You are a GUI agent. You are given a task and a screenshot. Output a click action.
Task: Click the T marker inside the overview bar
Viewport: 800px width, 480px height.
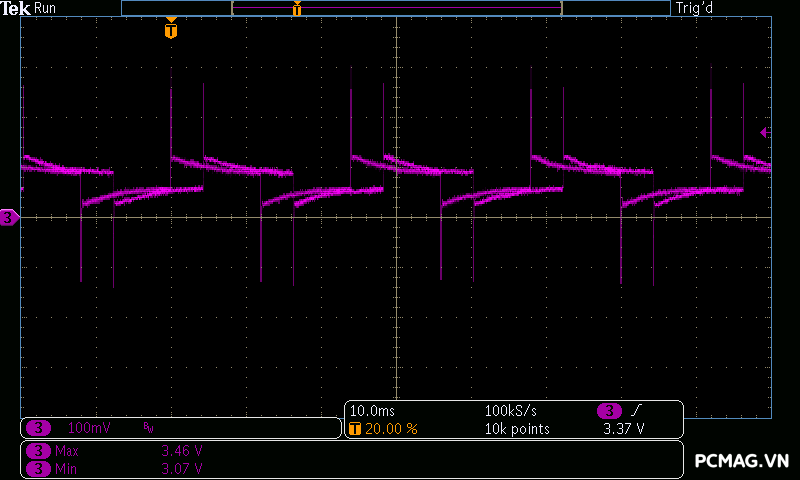(x=297, y=9)
